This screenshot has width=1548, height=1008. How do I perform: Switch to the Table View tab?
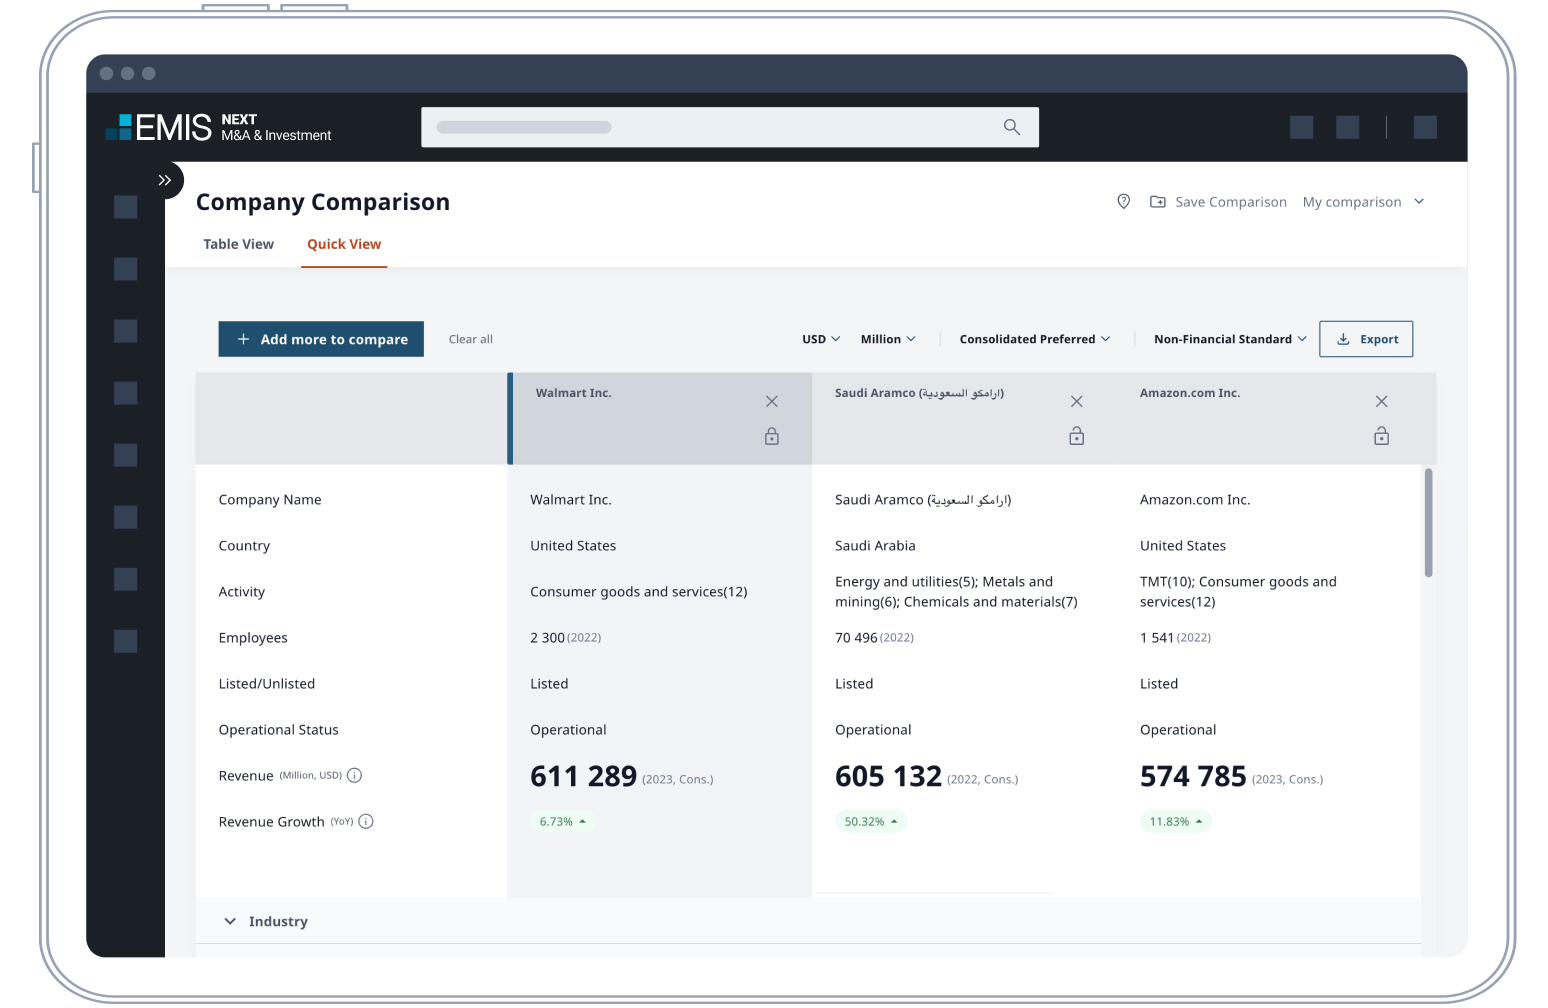[238, 244]
